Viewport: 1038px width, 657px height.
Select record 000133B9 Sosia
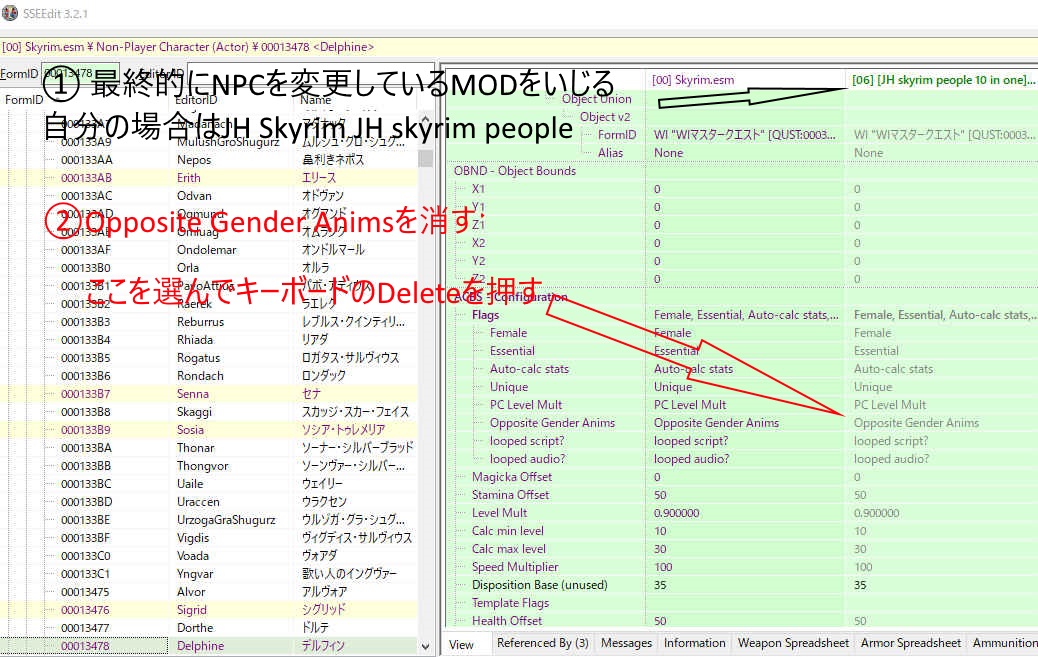209,430
